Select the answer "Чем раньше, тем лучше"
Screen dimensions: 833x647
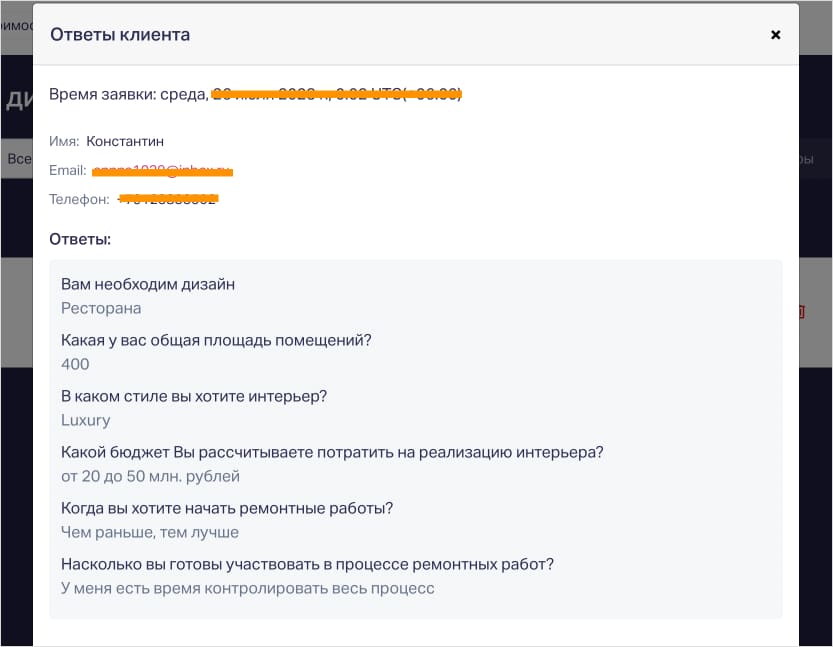pos(150,532)
